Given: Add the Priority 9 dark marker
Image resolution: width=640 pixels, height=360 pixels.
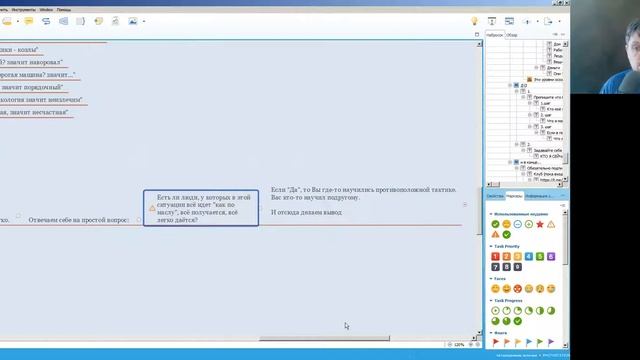Looking at the screenshot, I should click(517, 267).
